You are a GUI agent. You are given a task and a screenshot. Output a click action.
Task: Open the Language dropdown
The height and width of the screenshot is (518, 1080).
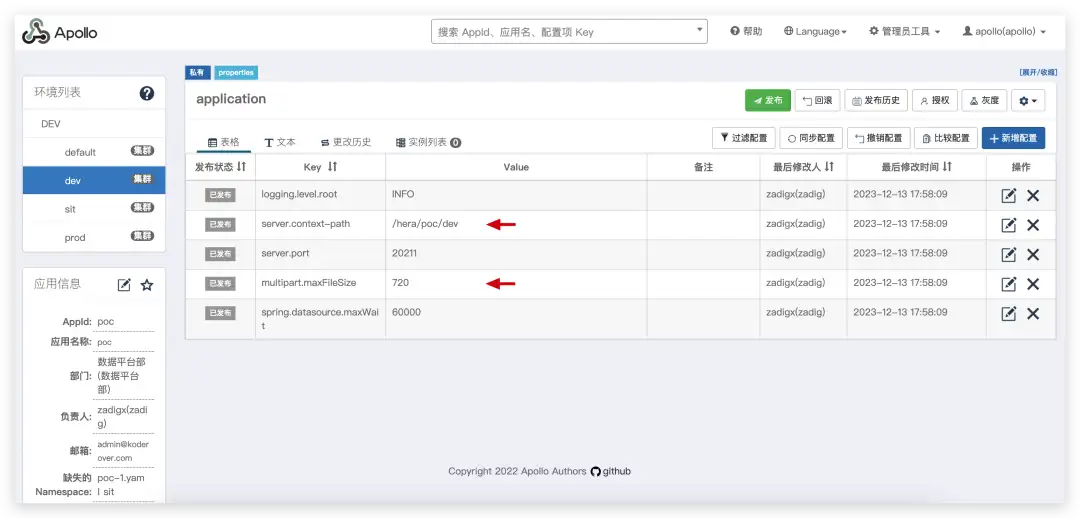click(816, 32)
